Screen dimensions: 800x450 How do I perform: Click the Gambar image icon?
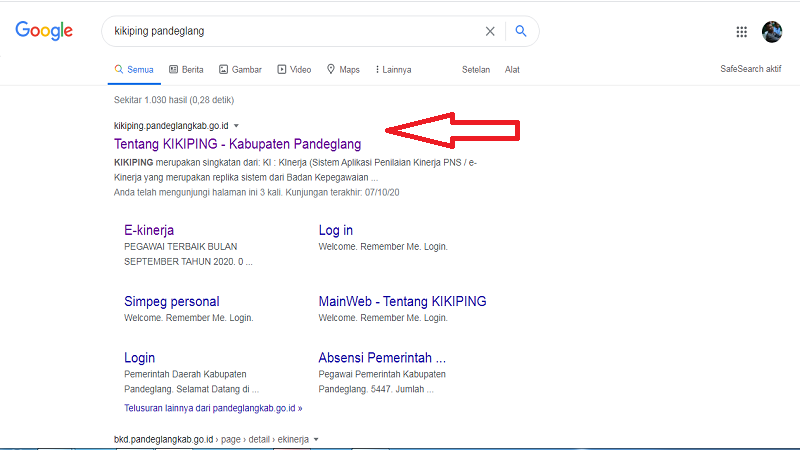(x=223, y=69)
